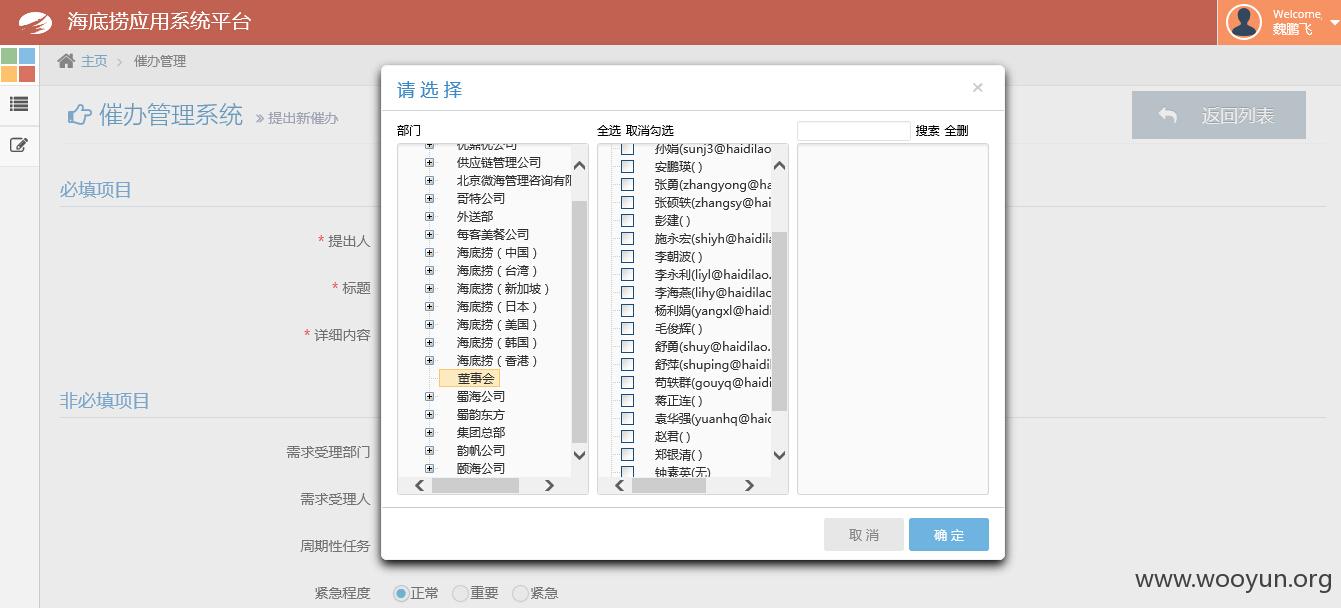Click department tree scroll-right arrow

[549, 485]
